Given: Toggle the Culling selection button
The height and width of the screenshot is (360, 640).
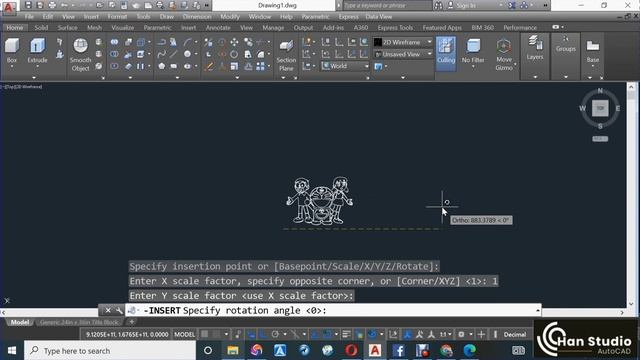Looking at the screenshot, I should tap(446, 52).
